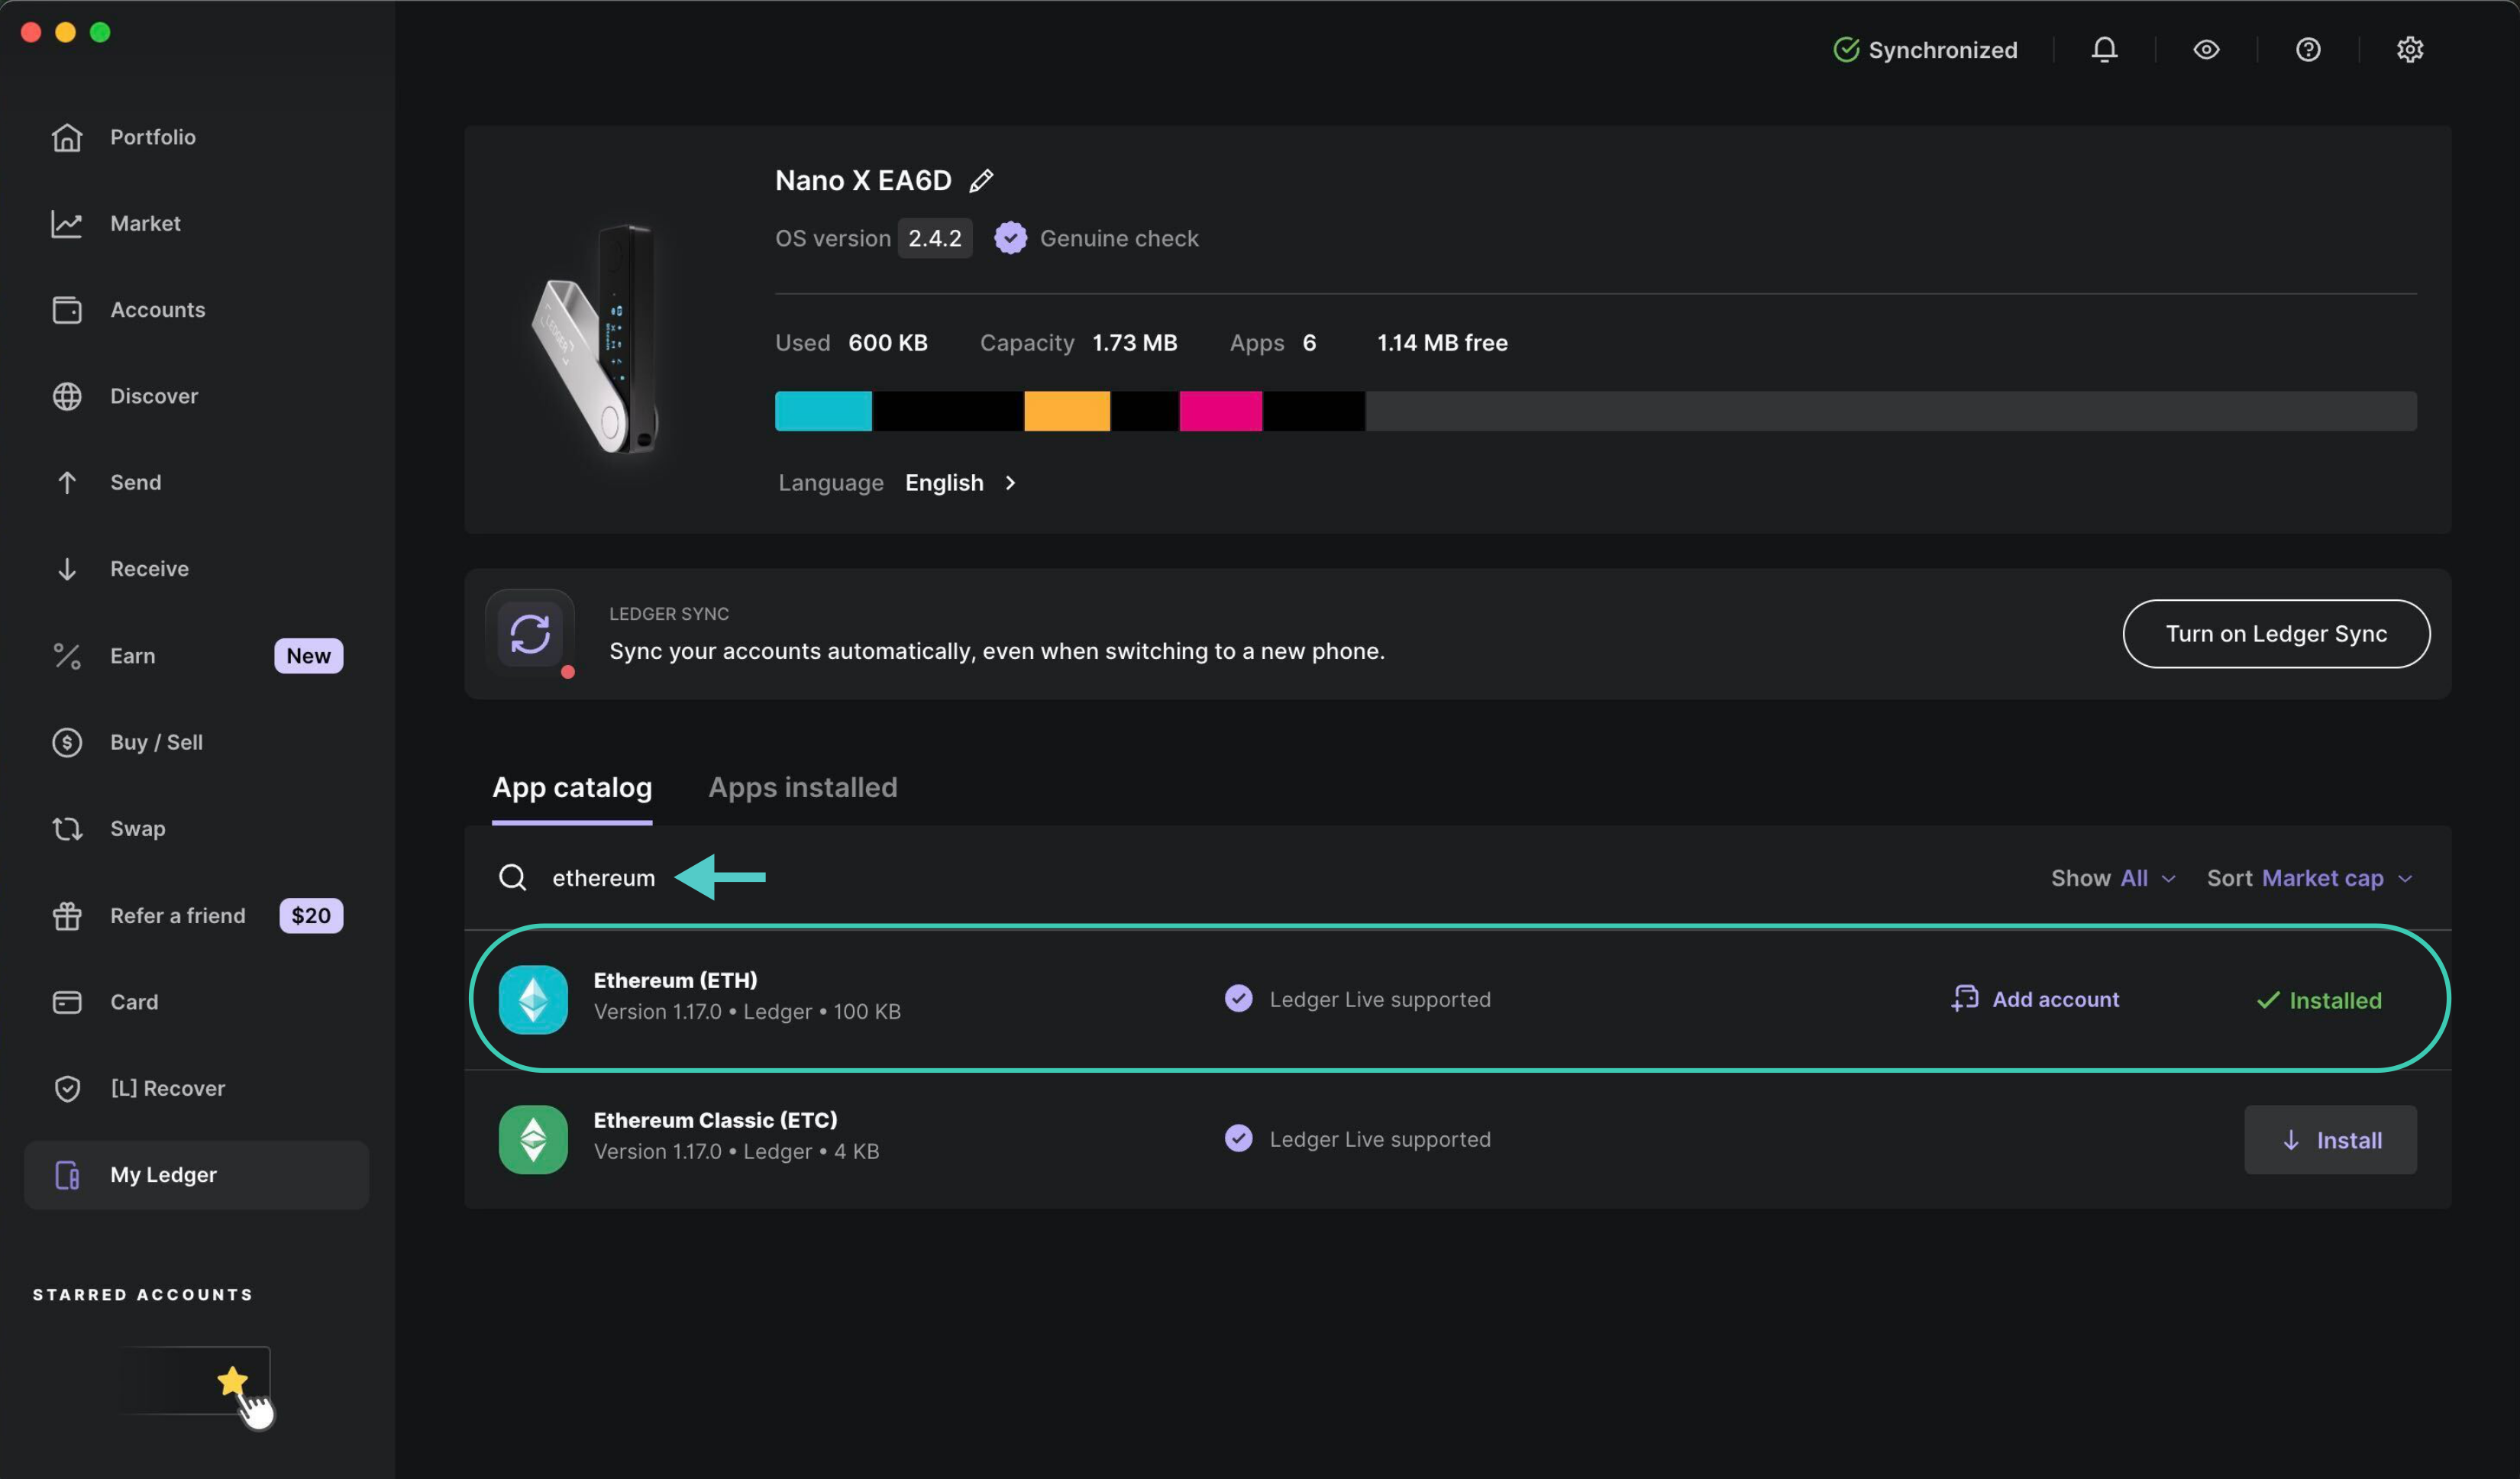Click the Used 600 KB value
This screenshot has height=1479, width=2520.
coord(888,343)
